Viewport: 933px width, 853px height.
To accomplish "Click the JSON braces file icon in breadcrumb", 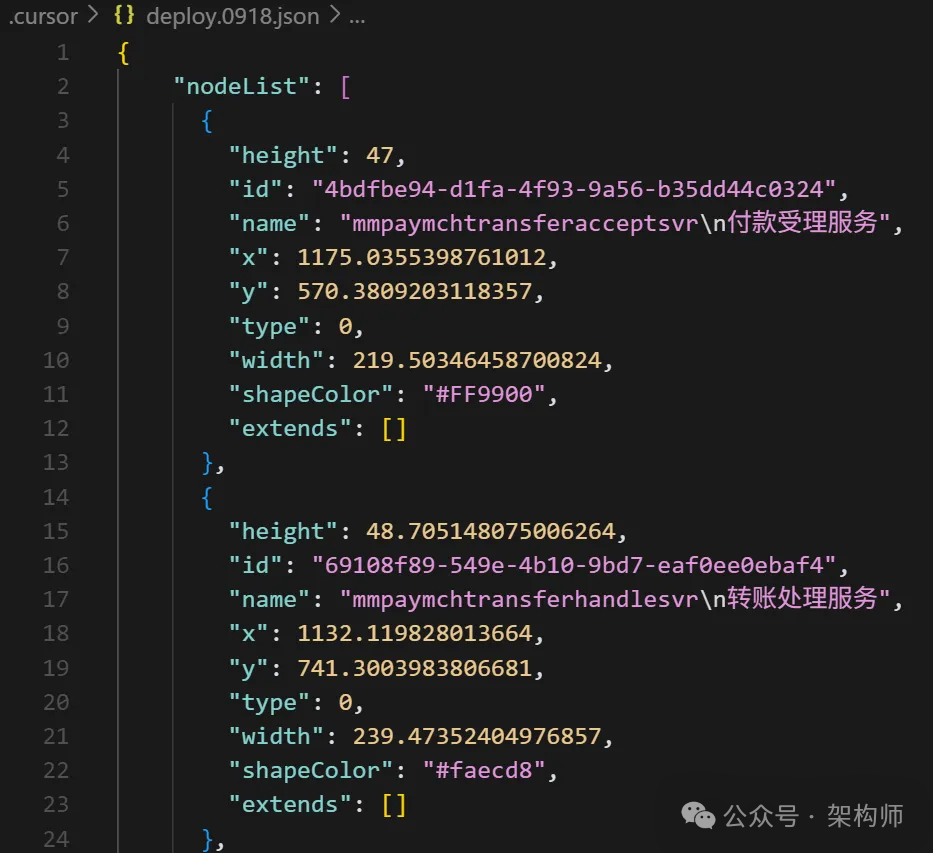I will pyautogui.click(x=124, y=15).
